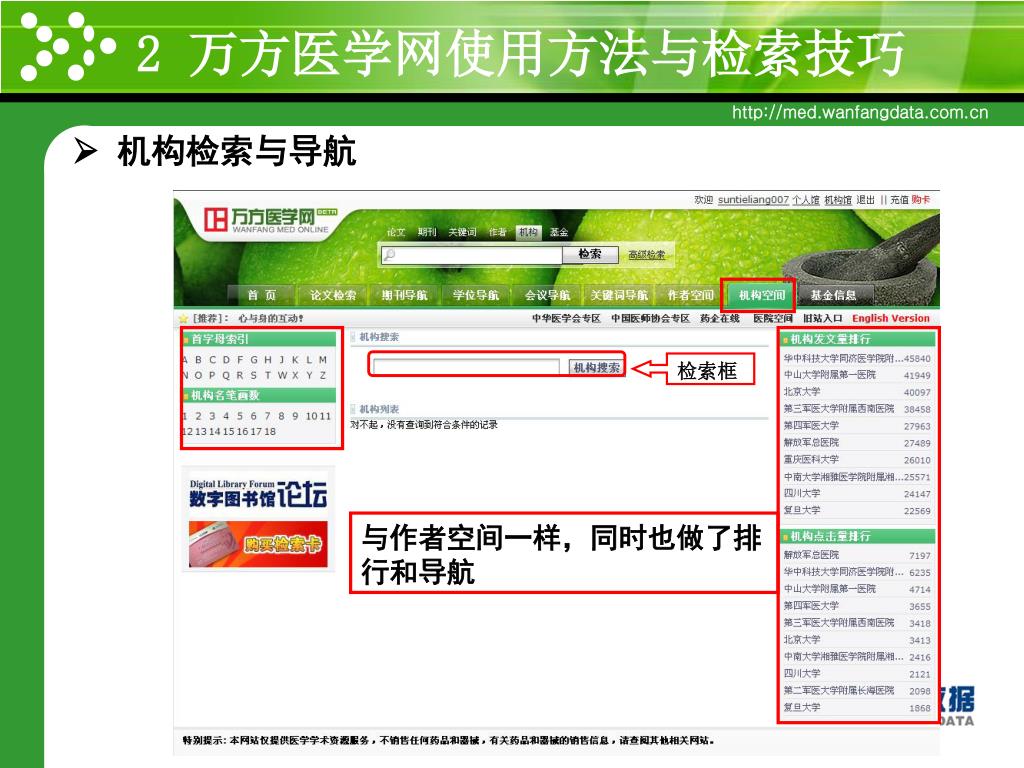
Task: Click the 检索 search button
Action: (590, 254)
